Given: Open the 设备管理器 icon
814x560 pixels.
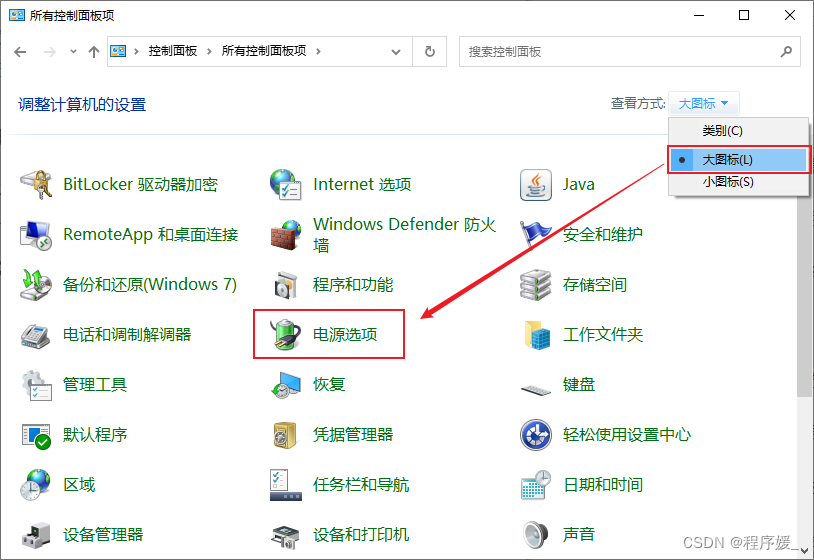Looking at the screenshot, I should click(x=36, y=535).
